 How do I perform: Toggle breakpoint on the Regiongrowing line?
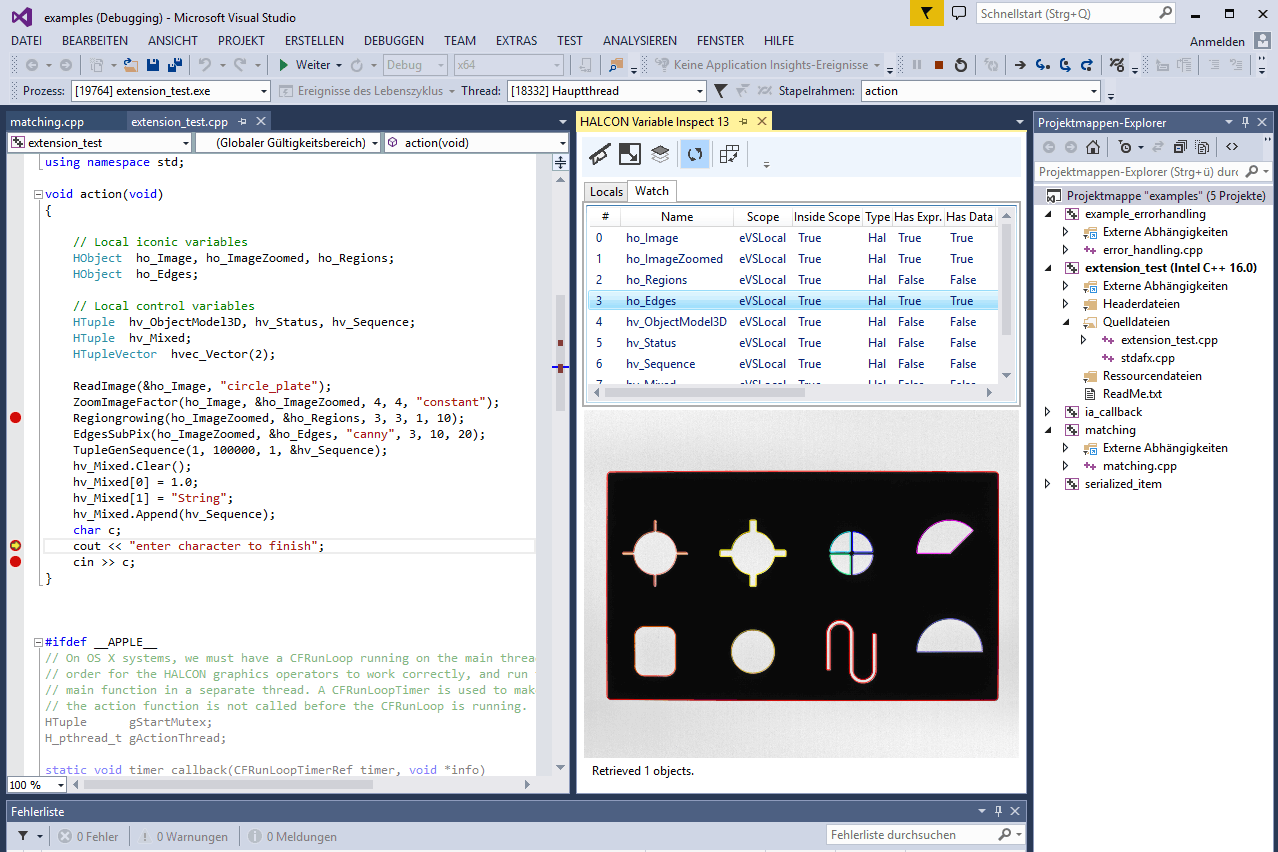point(15,418)
